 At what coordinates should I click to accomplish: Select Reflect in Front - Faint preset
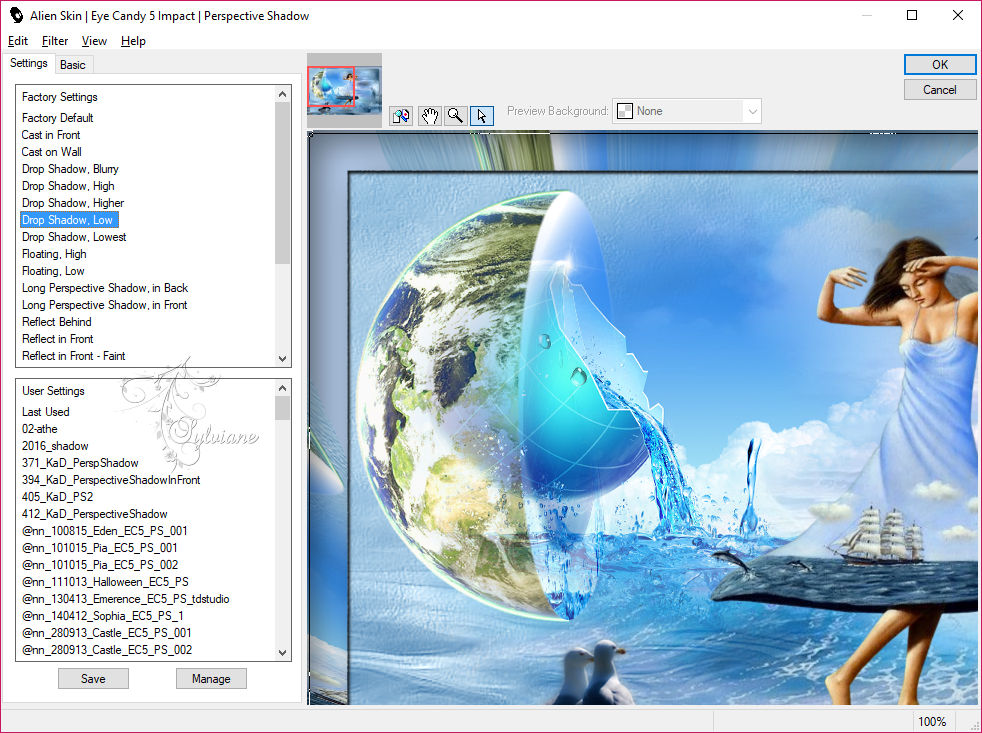point(73,355)
